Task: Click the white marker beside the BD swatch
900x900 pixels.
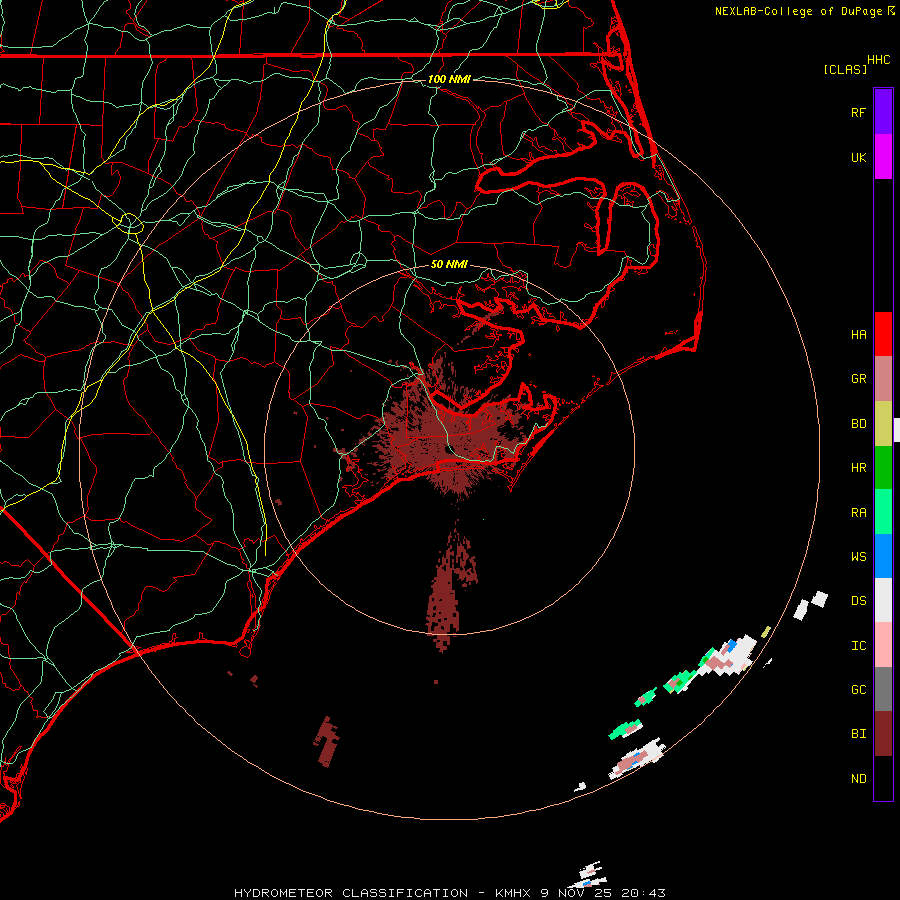Action: 897,430
